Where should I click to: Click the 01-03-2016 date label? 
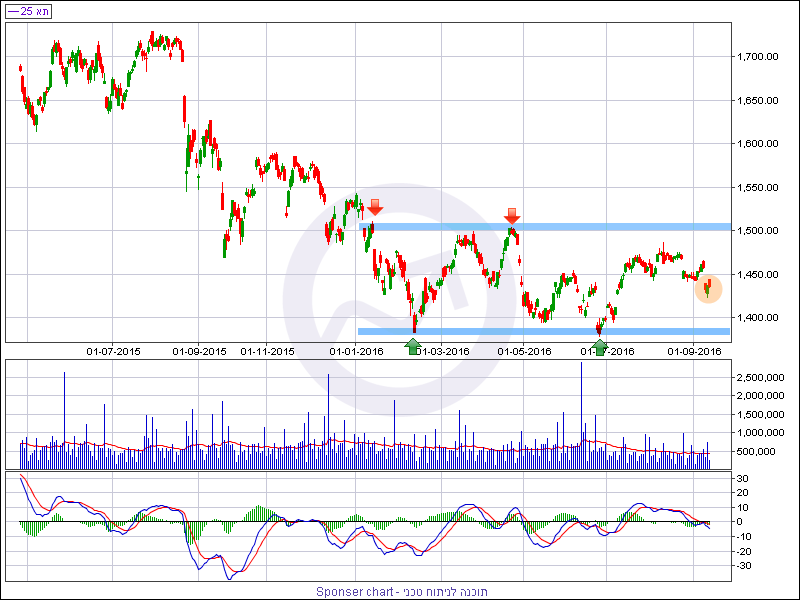442,352
